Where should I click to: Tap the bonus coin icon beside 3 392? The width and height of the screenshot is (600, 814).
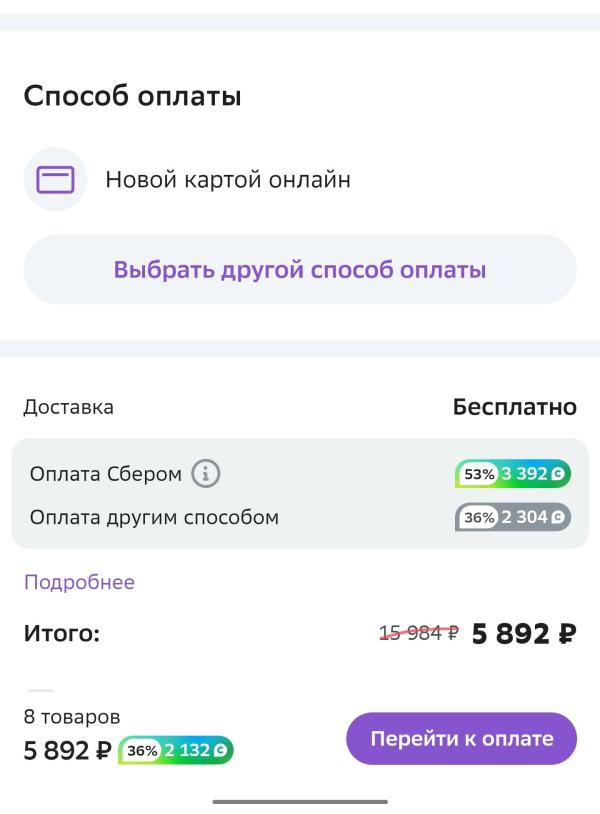point(557,473)
